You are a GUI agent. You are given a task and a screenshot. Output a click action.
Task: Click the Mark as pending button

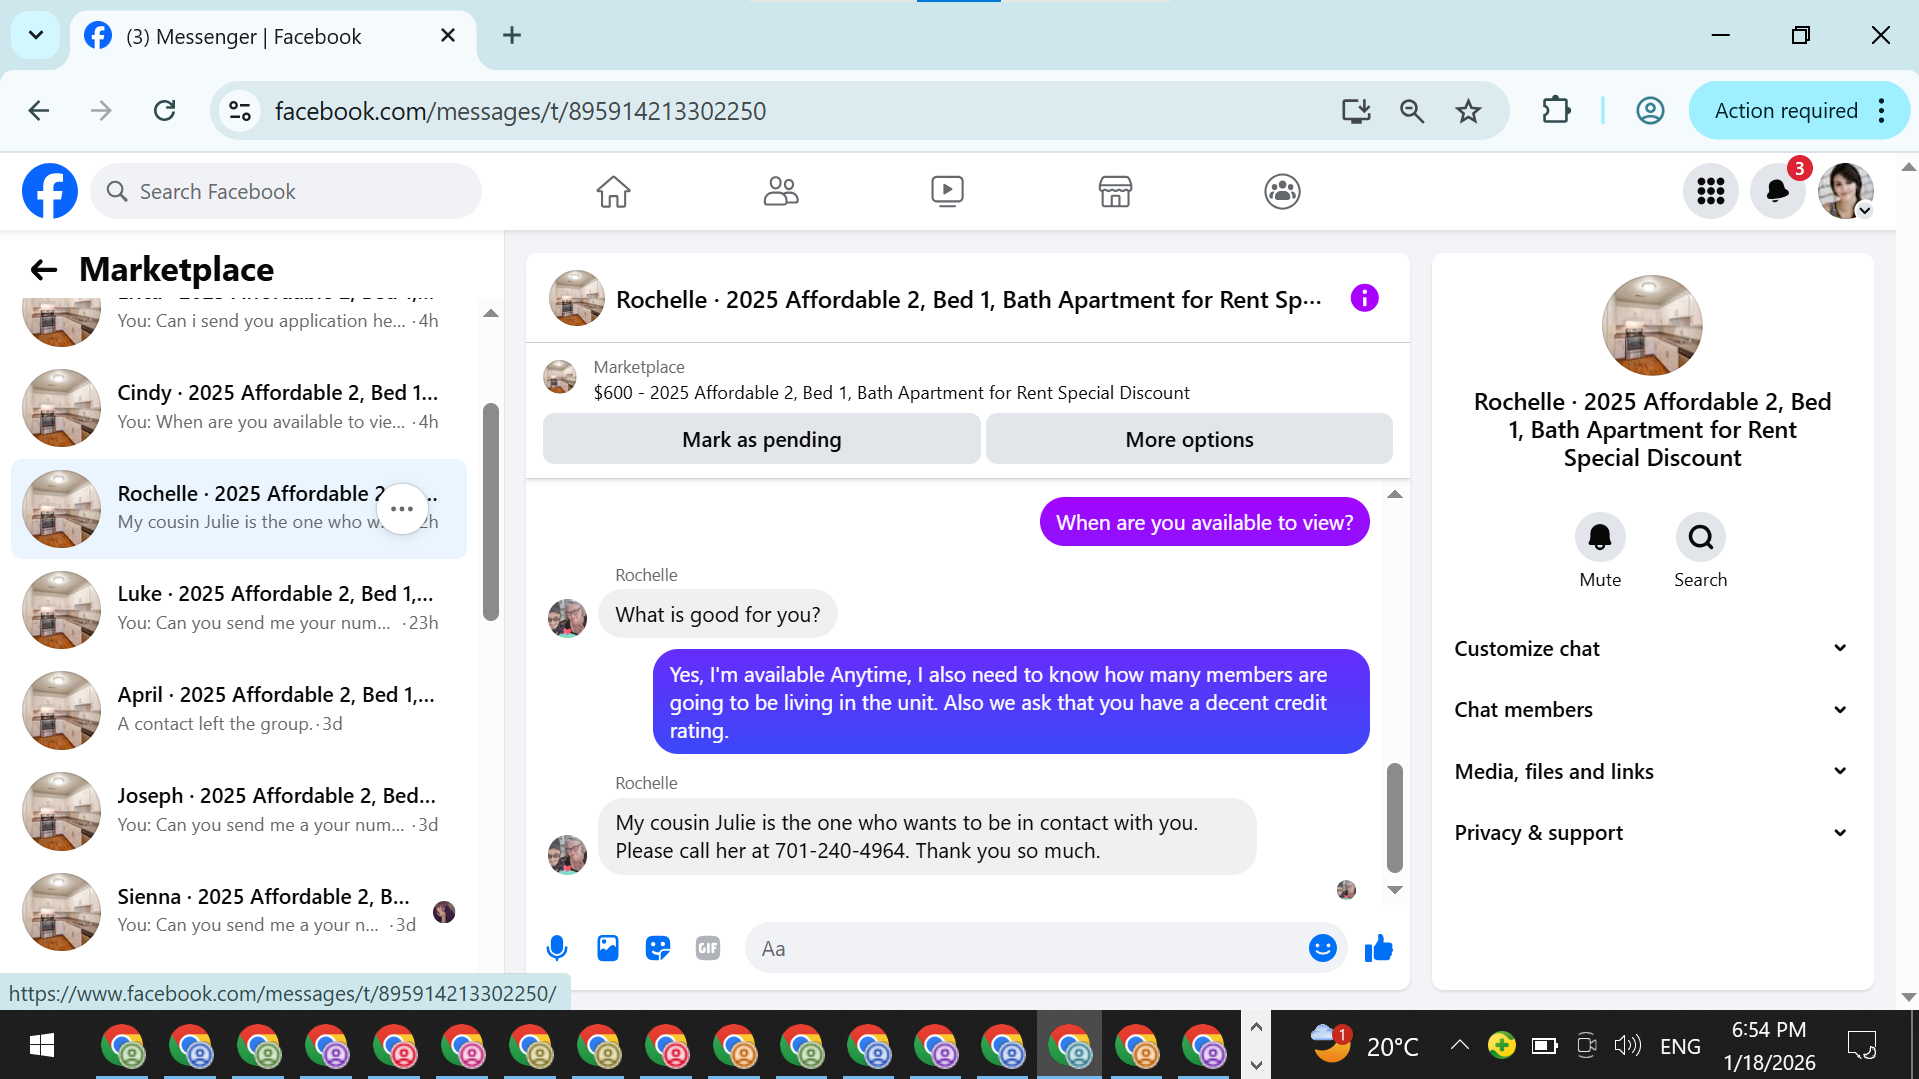coord(761,439)
